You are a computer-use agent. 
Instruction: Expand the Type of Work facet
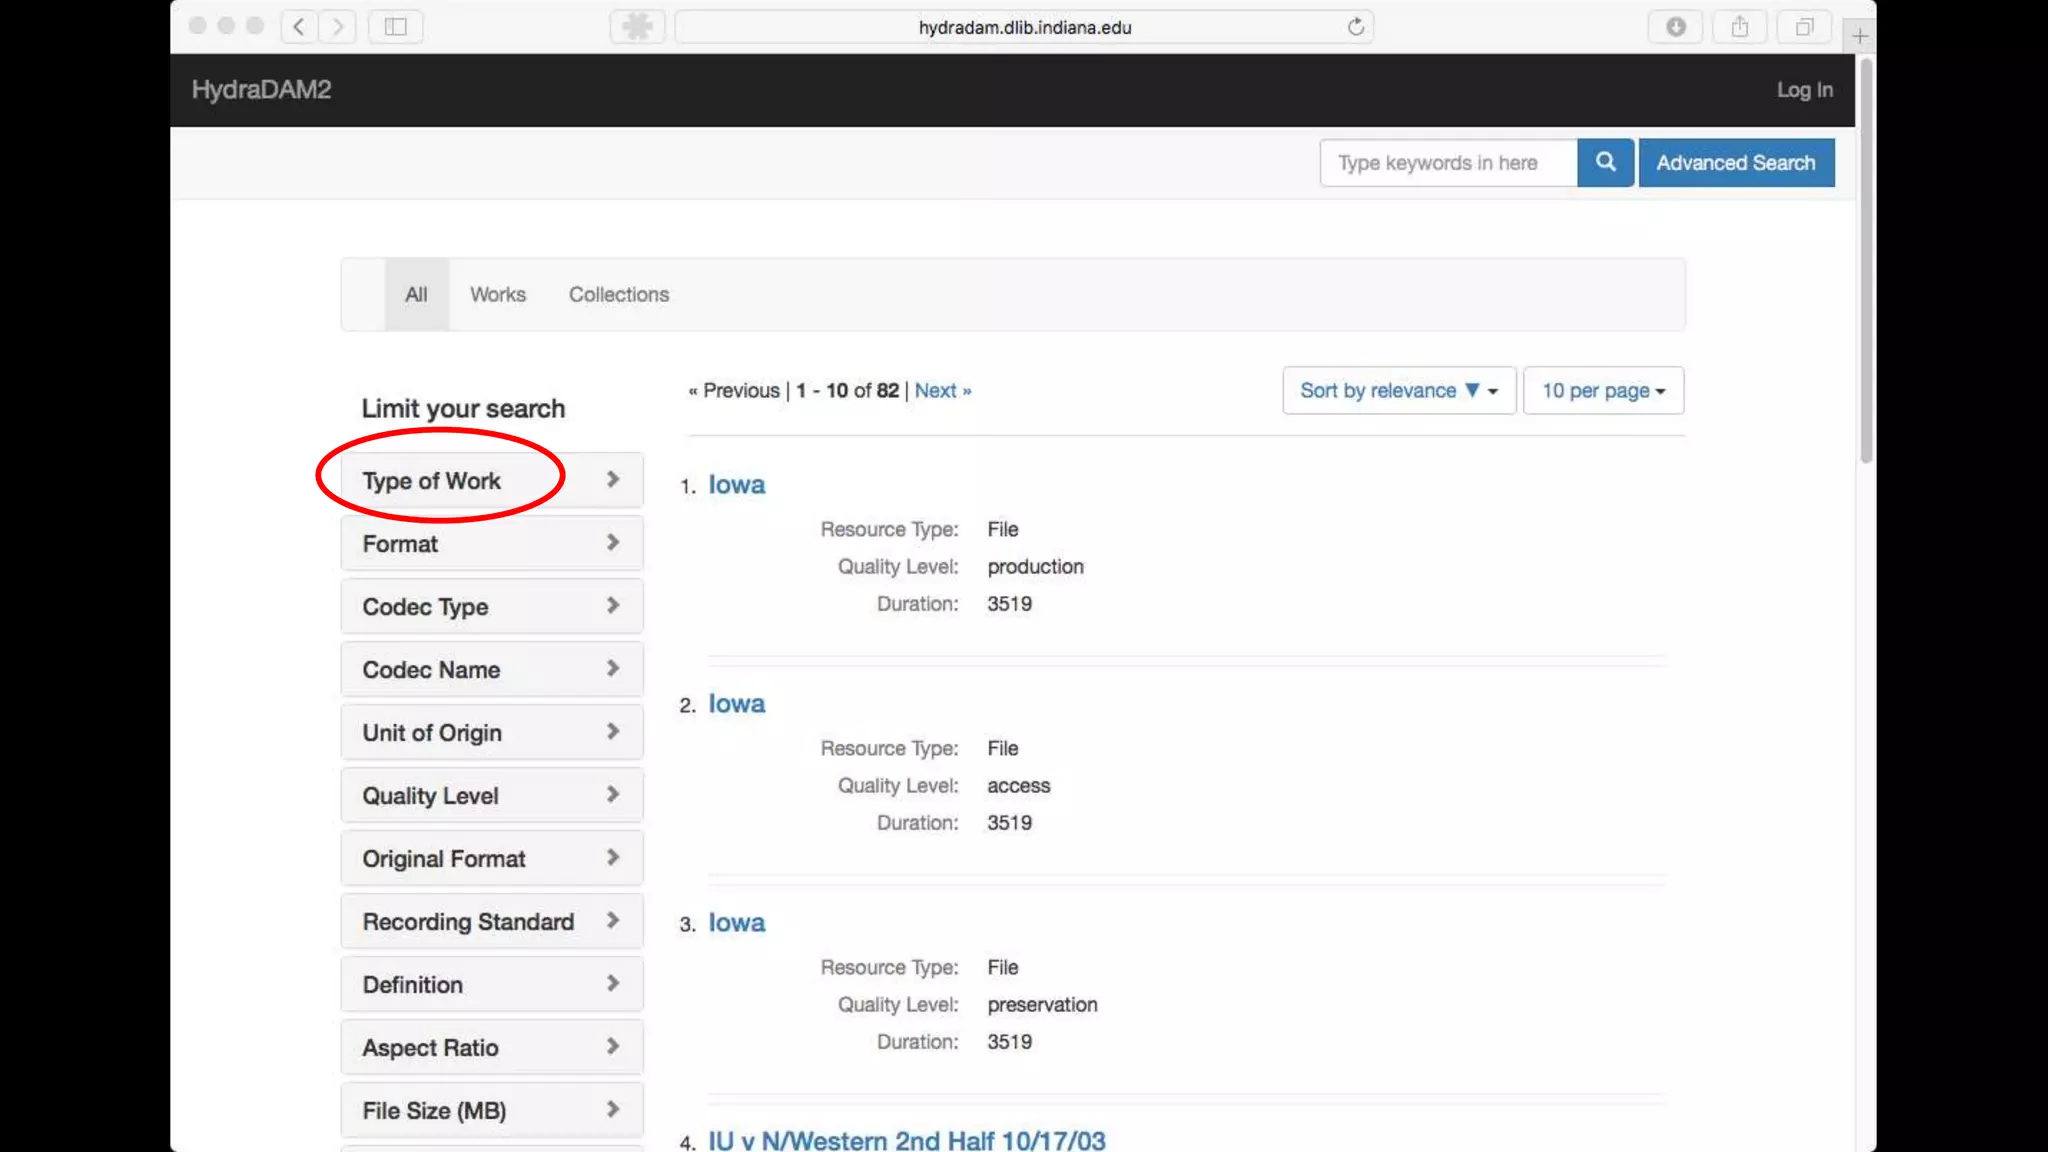tap(491, 481)
